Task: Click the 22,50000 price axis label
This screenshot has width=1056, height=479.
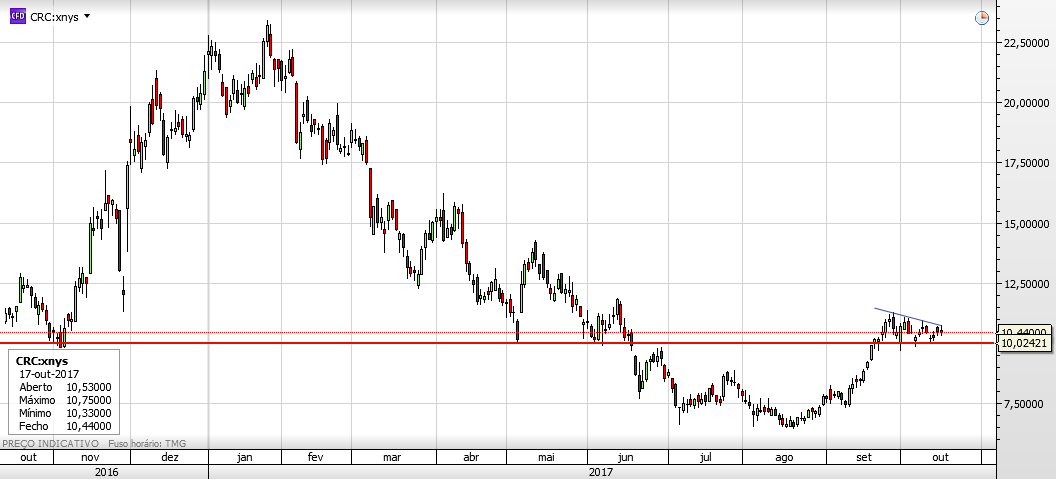Action: tap(1025, 42)
